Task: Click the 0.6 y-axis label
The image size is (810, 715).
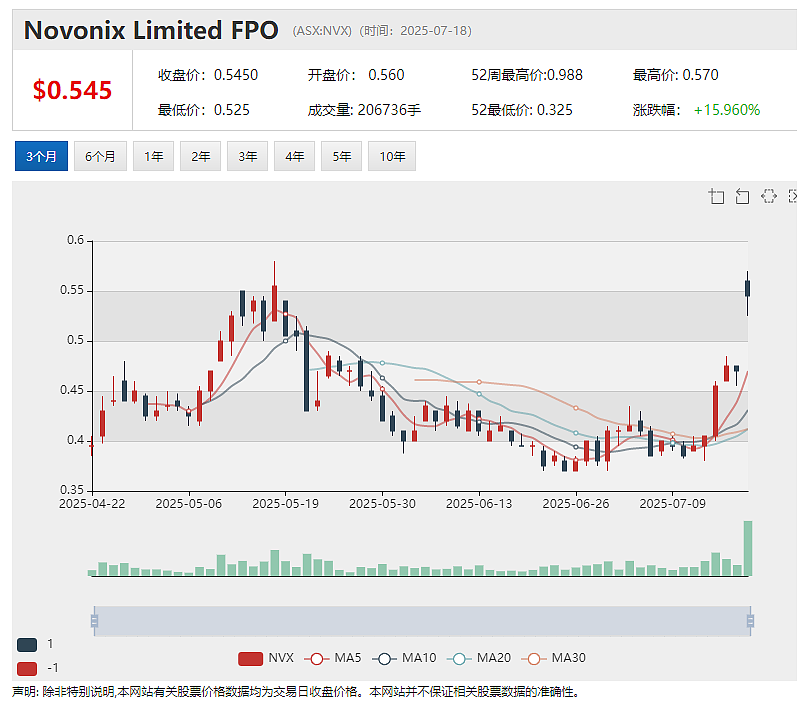Action: (75, 240)
